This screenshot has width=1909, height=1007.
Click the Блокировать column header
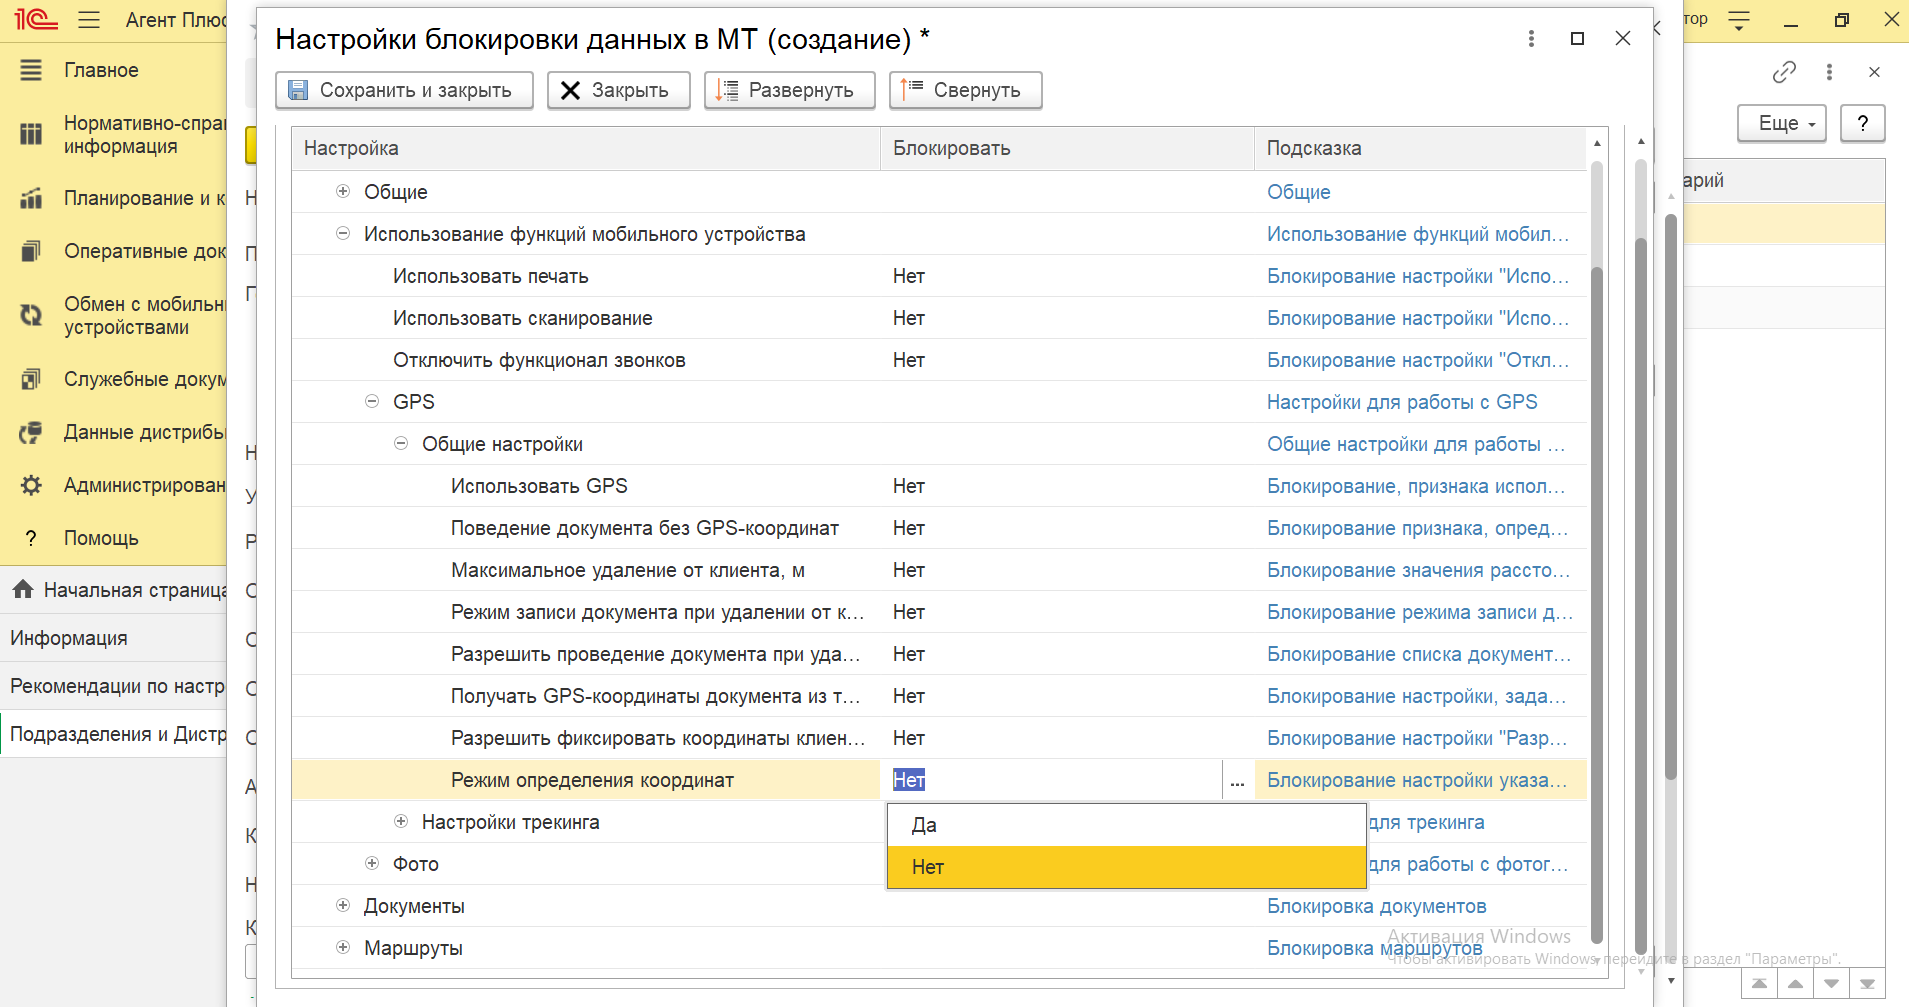pos(1067,148)
